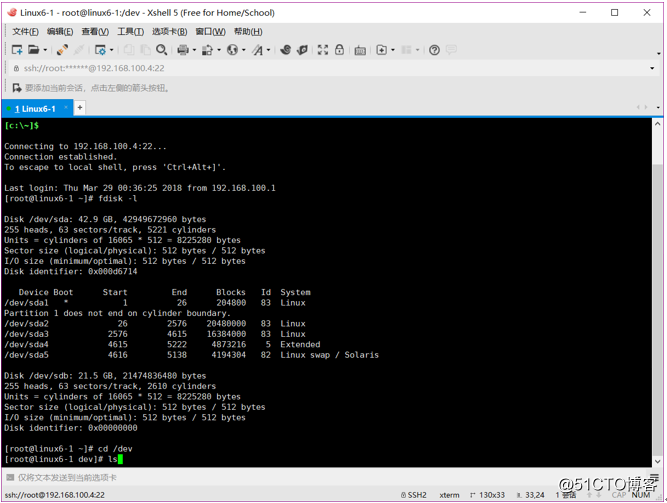Expand the Encoding globe dropdown arrow
The width and height of the screenshot is (667, 503).
point(244,50)
